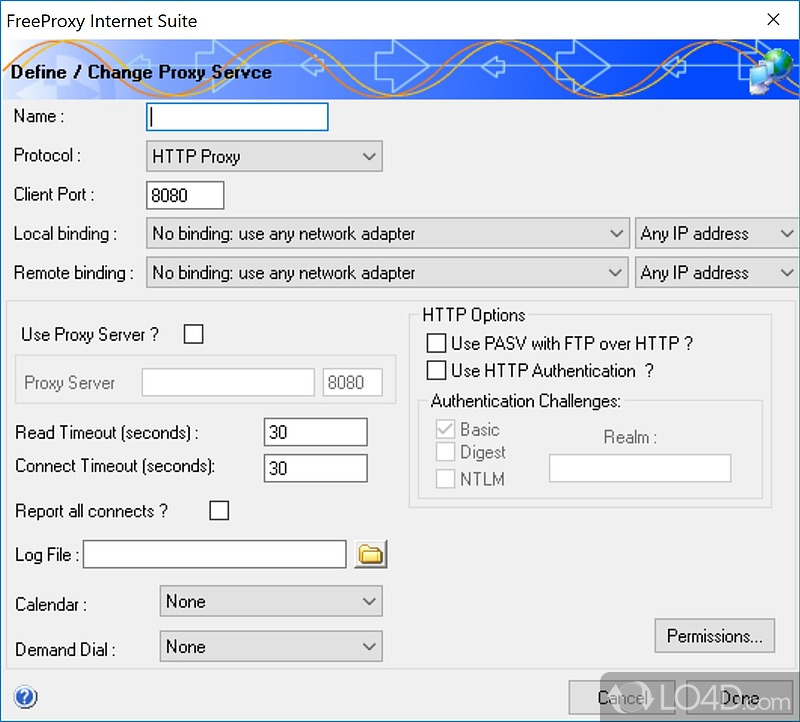
Task: Click the Cancel button
Action: pos(622,697)
